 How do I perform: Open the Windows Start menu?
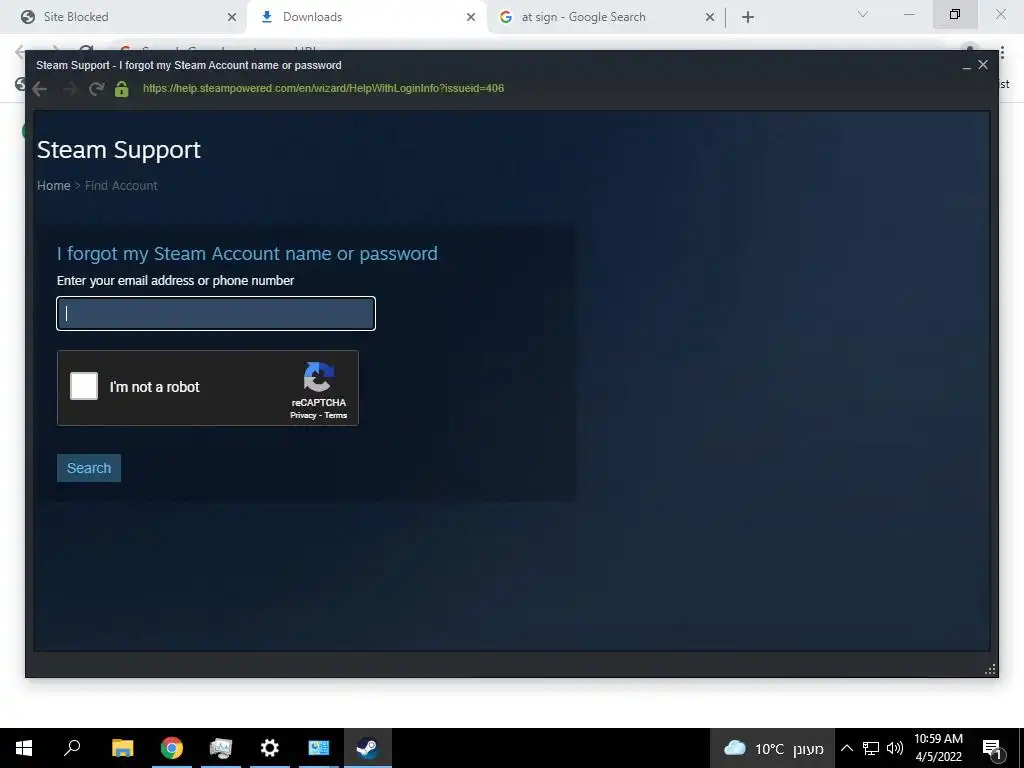coord(24,748)
